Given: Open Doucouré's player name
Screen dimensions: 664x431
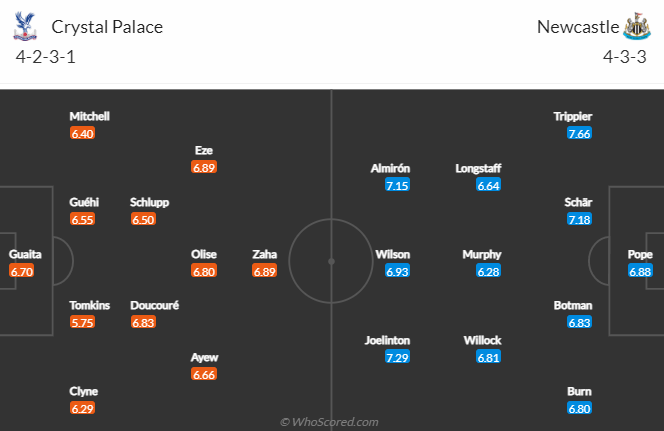Looking at the screenshot, I should coord(155,305).
